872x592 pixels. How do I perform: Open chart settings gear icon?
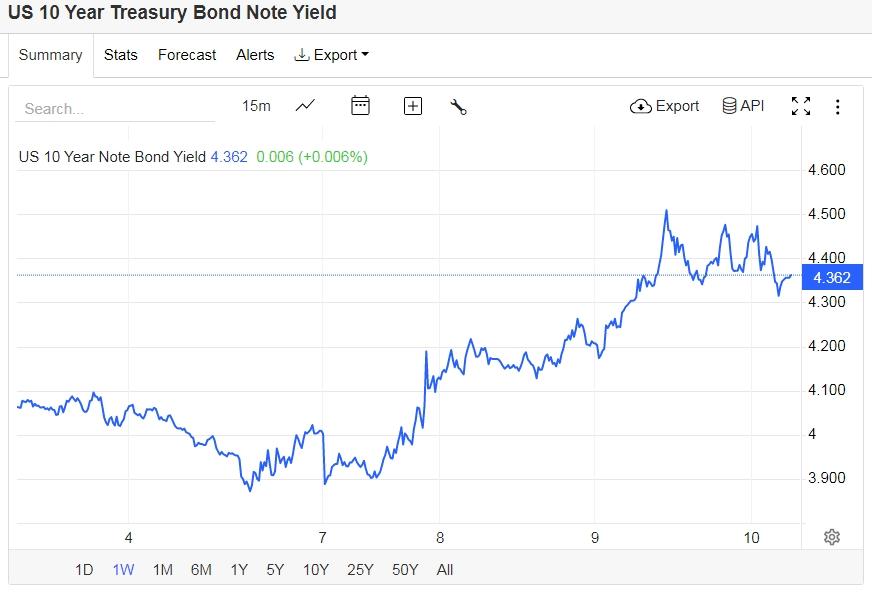(x=831, y=537)
